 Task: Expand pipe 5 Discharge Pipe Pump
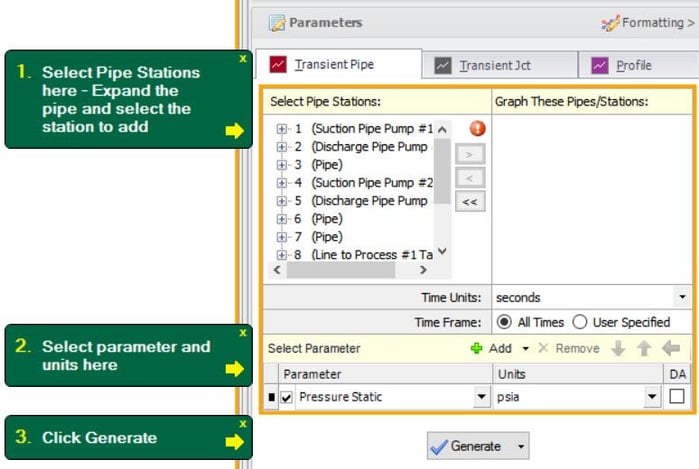coord(281,201)
